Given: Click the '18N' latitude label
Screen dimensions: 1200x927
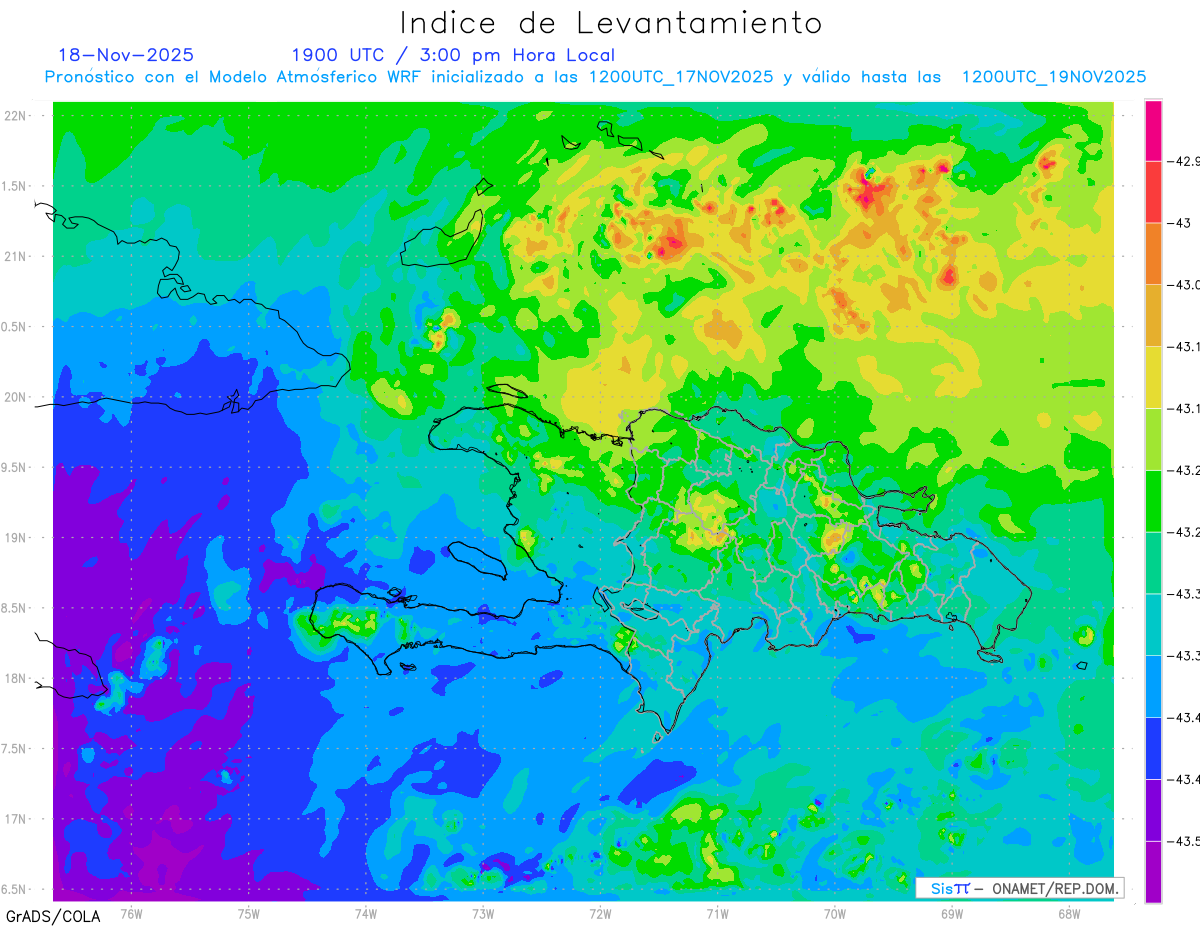Looking at the screenshot, I should tap(16, 678).
